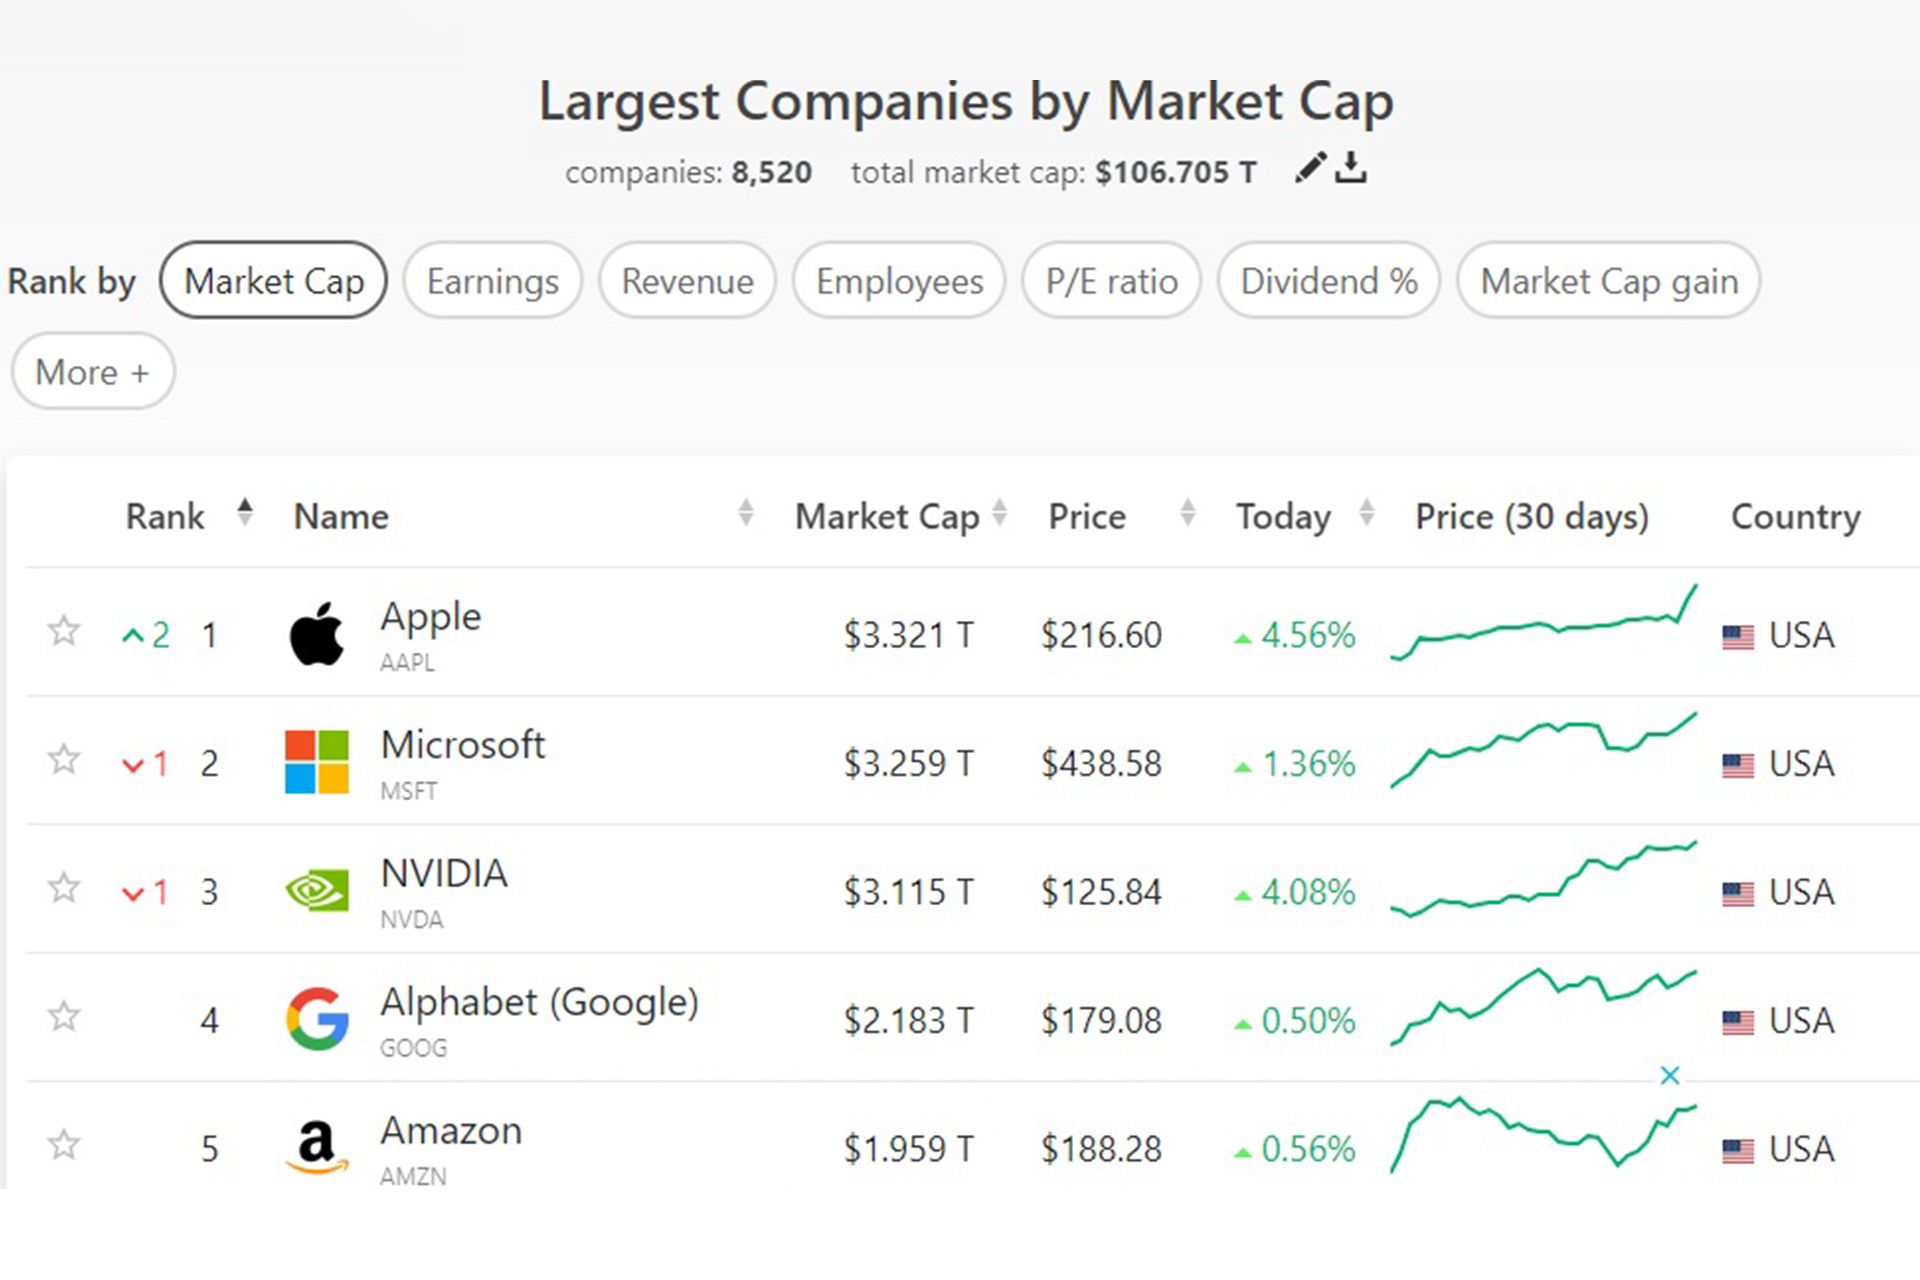Image resolution: width=1920 pixels, height=1280 pixels.
Task: Favorite Apple with its star toggle
Action: (64, 631)
